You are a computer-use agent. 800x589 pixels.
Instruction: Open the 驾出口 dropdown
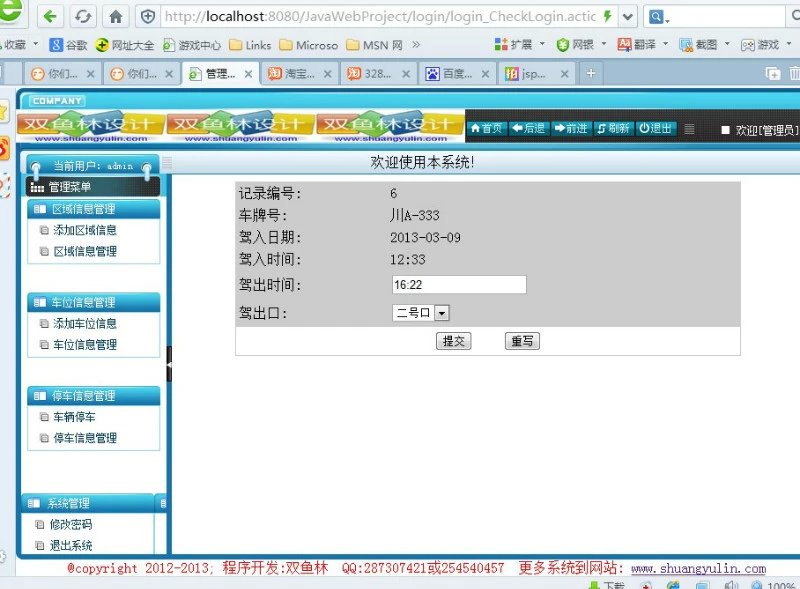(x=420, y=312)
